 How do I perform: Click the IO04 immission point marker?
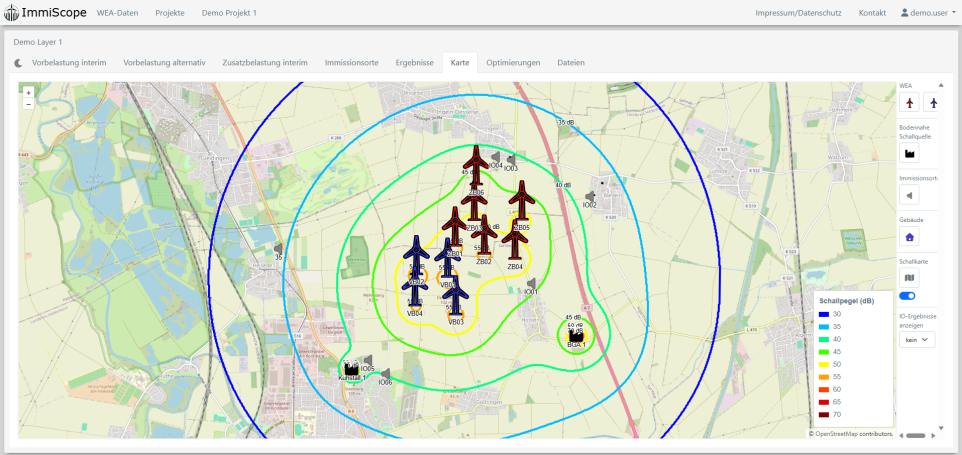(495, 157)
